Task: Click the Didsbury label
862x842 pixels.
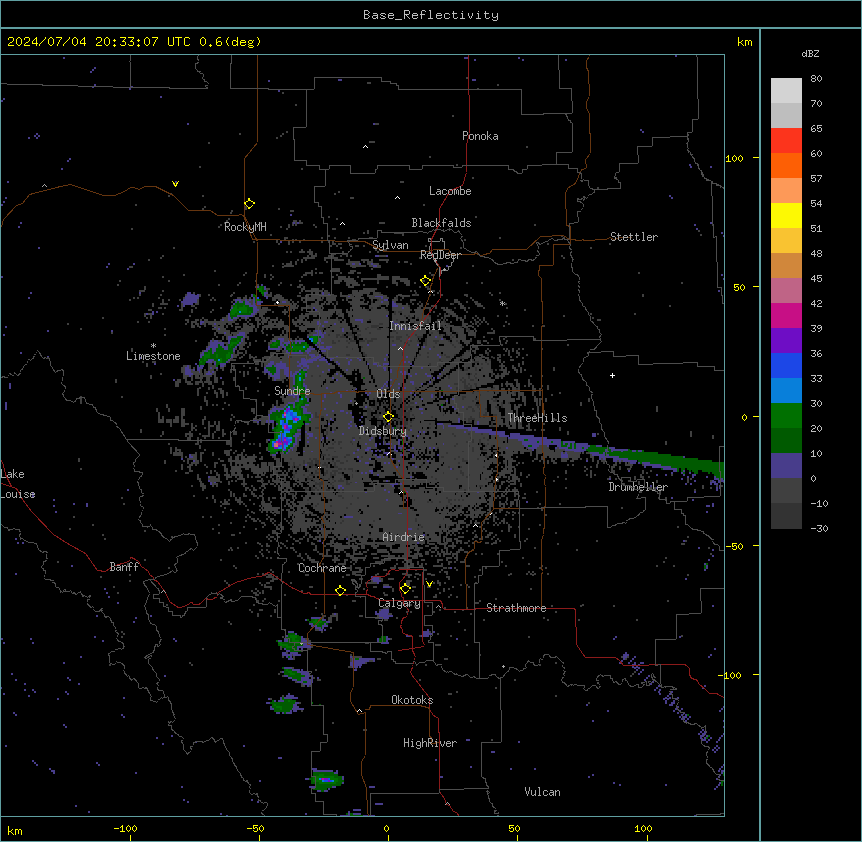Action: pyautogui.click(x=383, y=431)
